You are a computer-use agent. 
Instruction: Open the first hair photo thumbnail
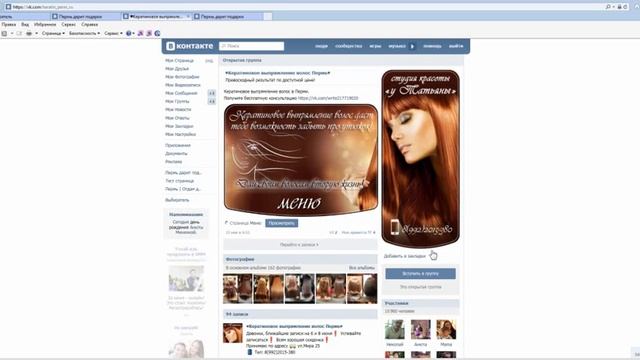(x=238, y=289)
